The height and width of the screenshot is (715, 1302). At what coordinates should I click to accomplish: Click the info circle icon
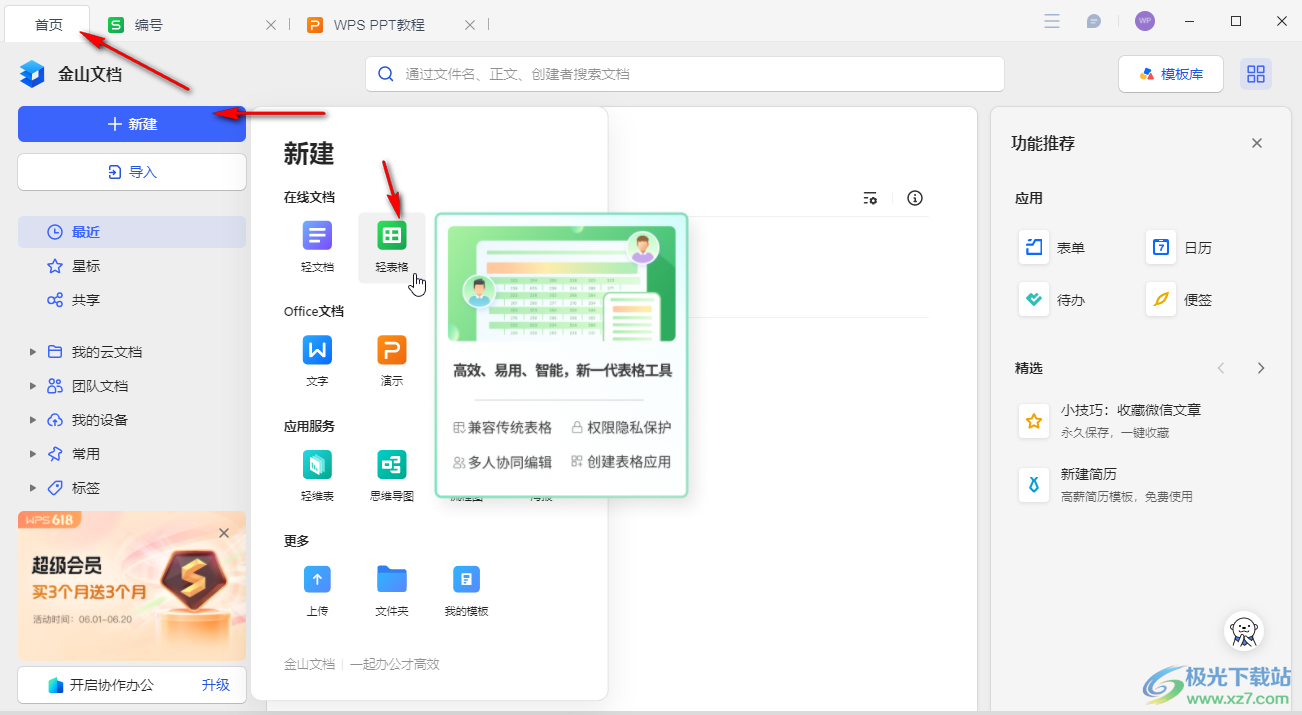(x=915, y=198)
